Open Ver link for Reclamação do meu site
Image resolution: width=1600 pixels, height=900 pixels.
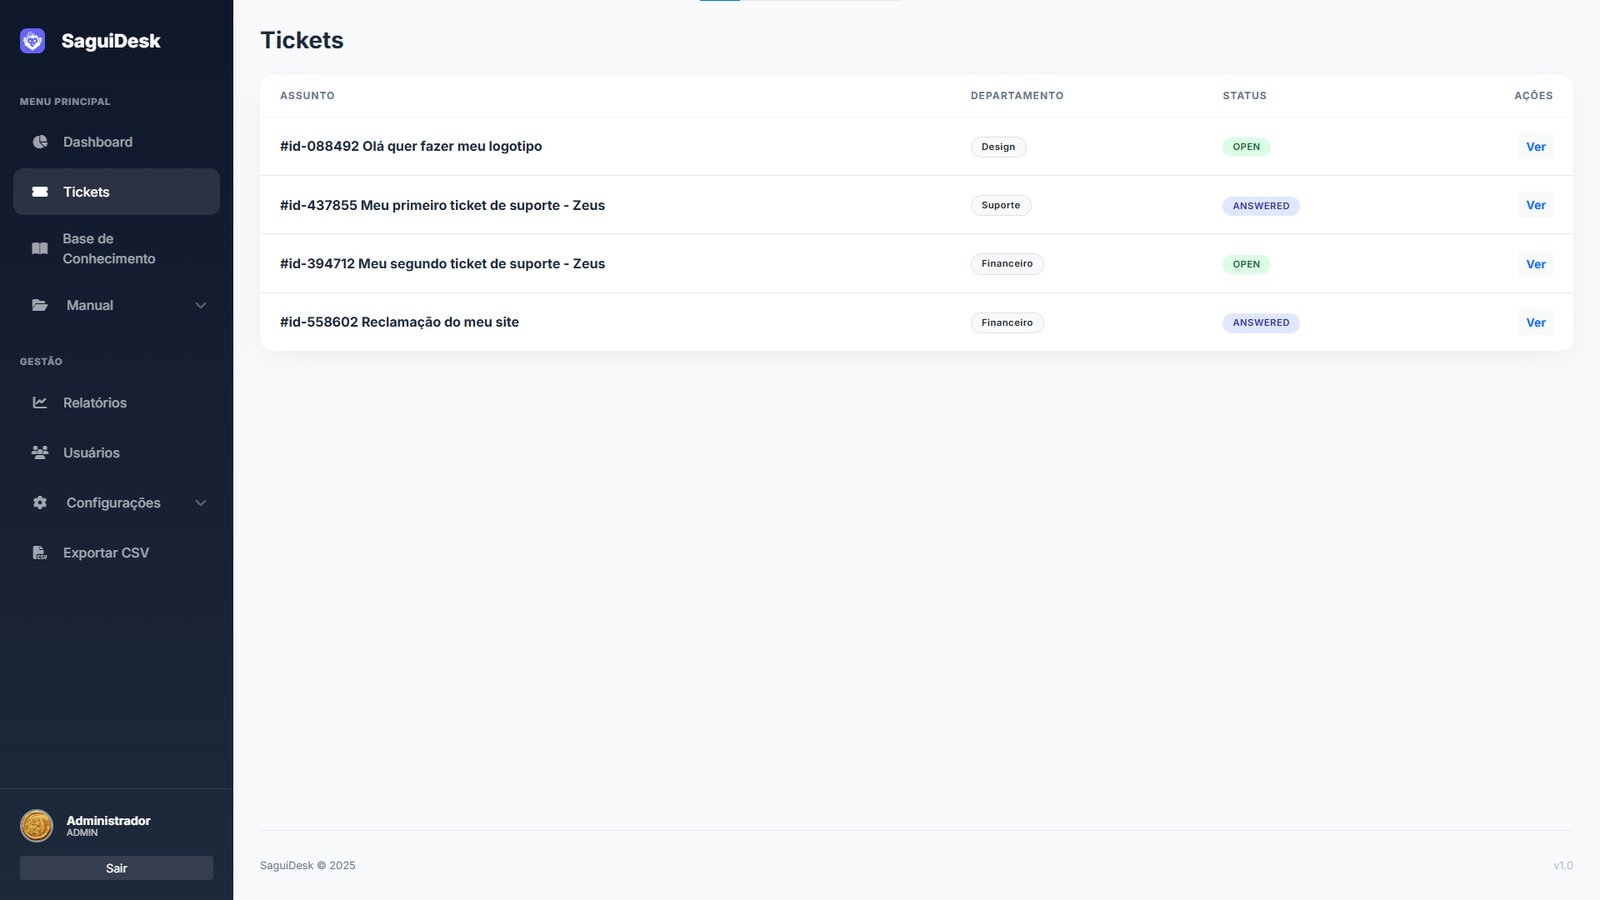(1535, 323)
